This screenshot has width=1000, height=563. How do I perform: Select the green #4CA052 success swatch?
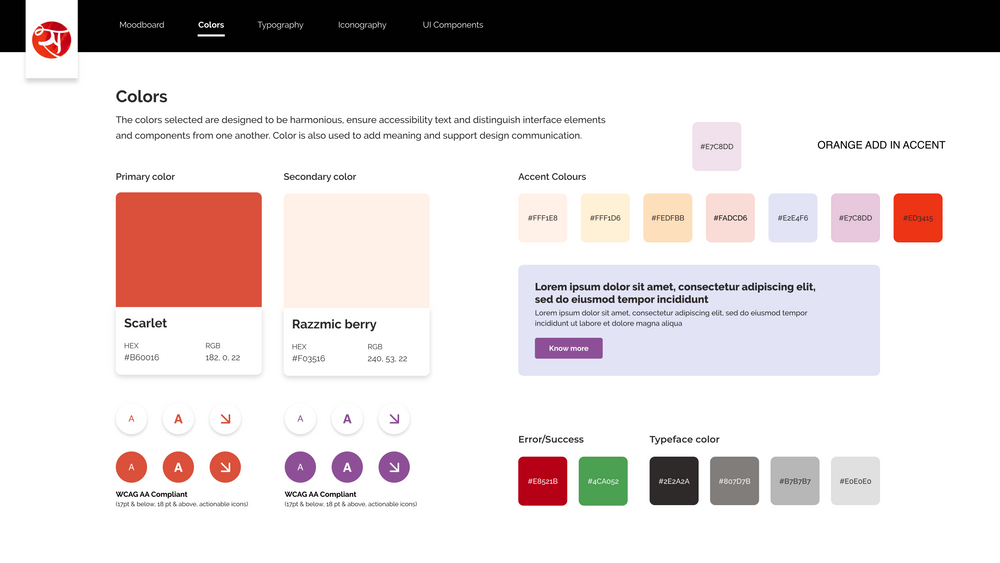pos(603,481)
